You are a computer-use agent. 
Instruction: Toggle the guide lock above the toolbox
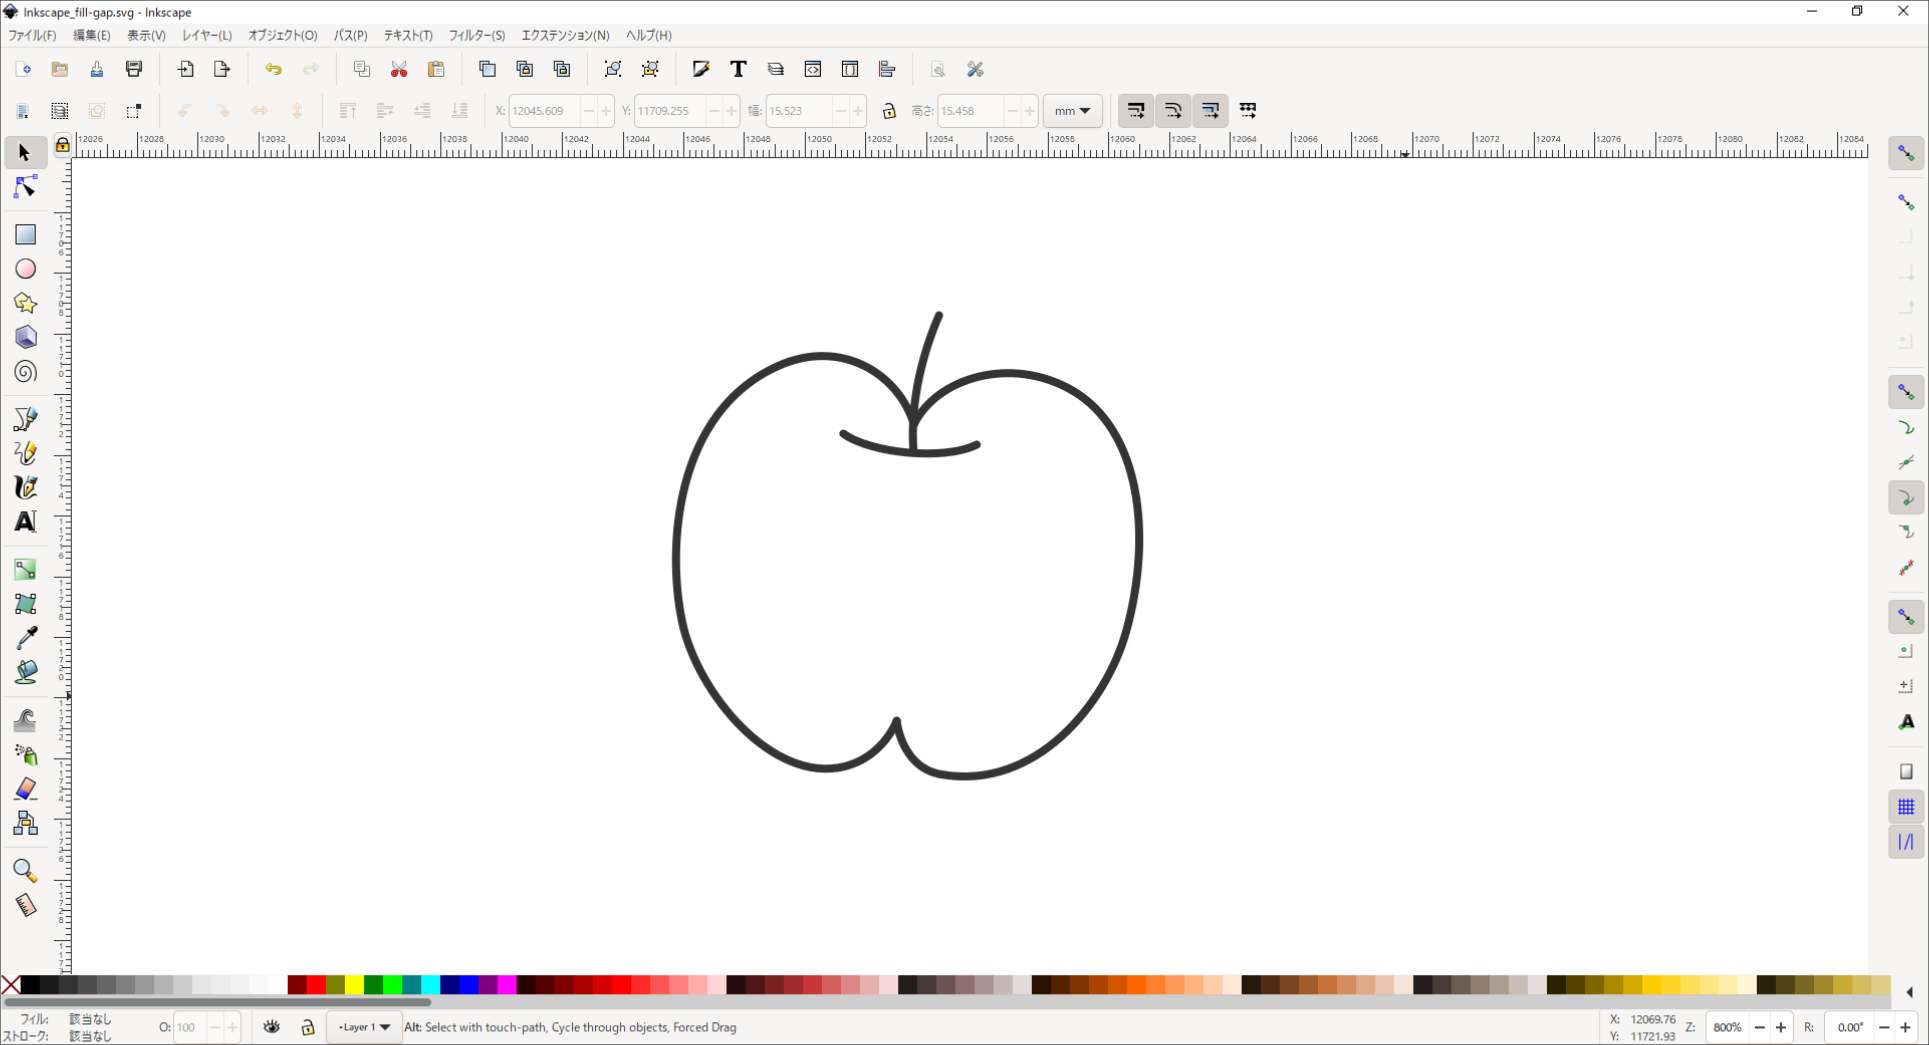point(63,146)
